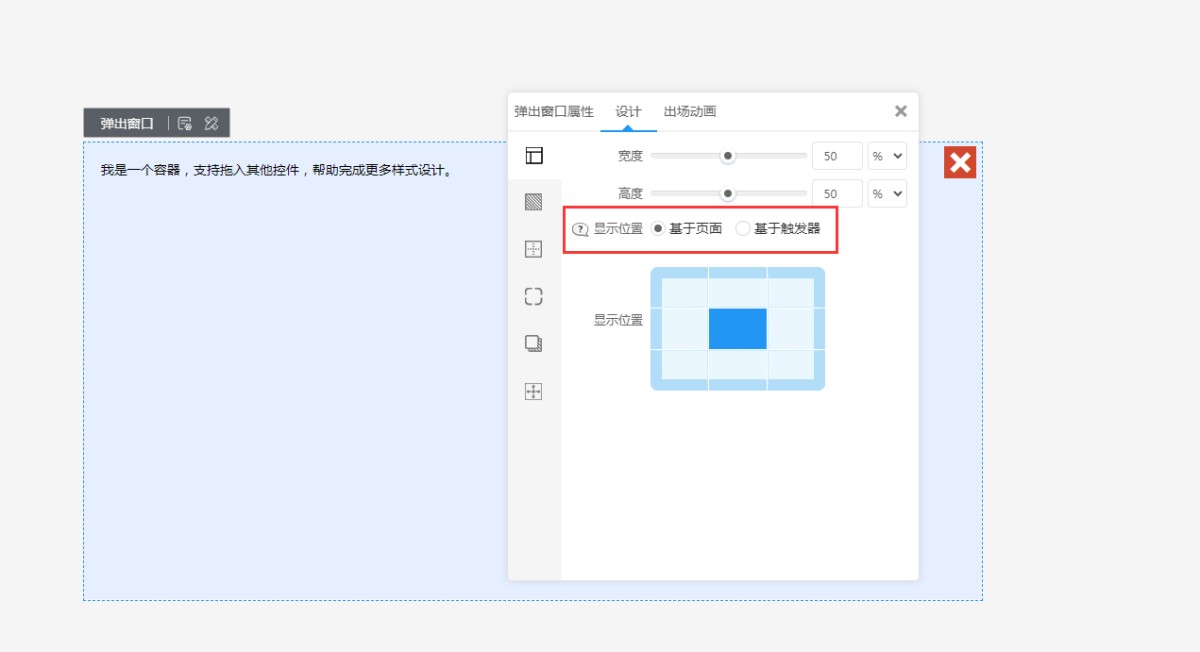1200x652 pixels.
Task: Select the hatched background style icon
Action: 534,202
